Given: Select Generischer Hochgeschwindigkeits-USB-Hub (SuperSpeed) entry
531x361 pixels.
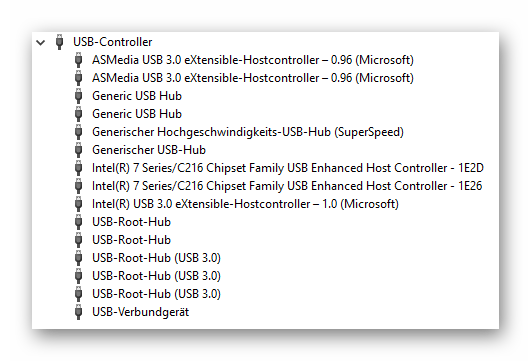Looking at the screenshot, I should (248, 132).
